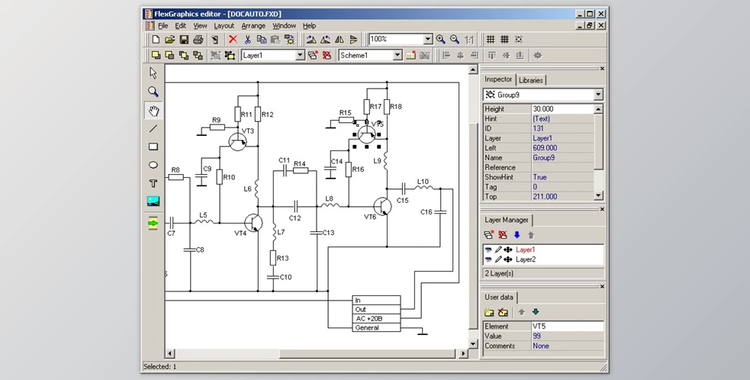Select the magnifier zoom tool in toolbox
750x380 pixels.
(x=153, y=91)
